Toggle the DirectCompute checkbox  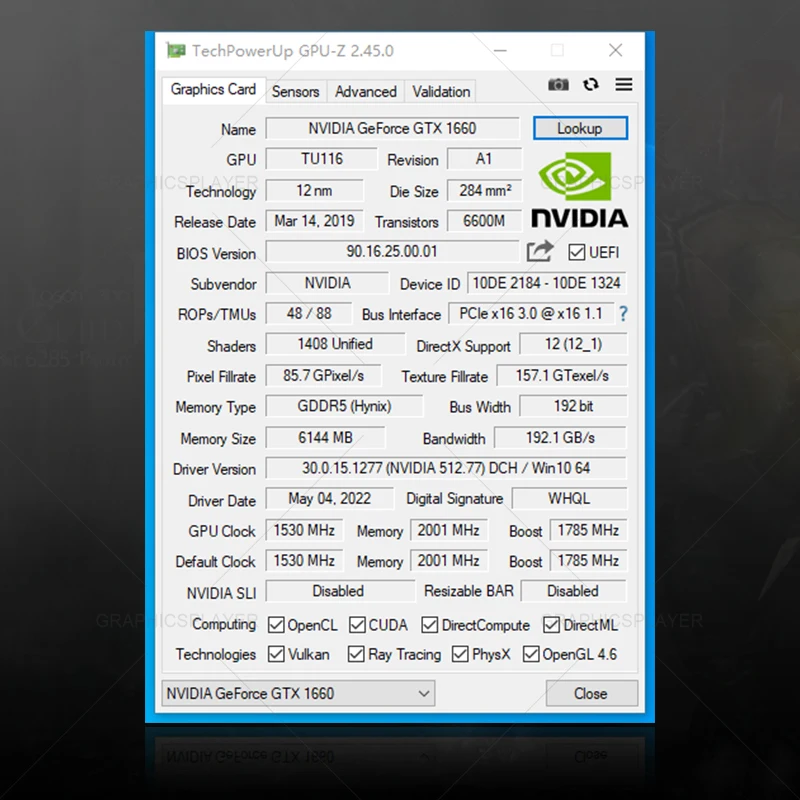click(x=430, y=624)
